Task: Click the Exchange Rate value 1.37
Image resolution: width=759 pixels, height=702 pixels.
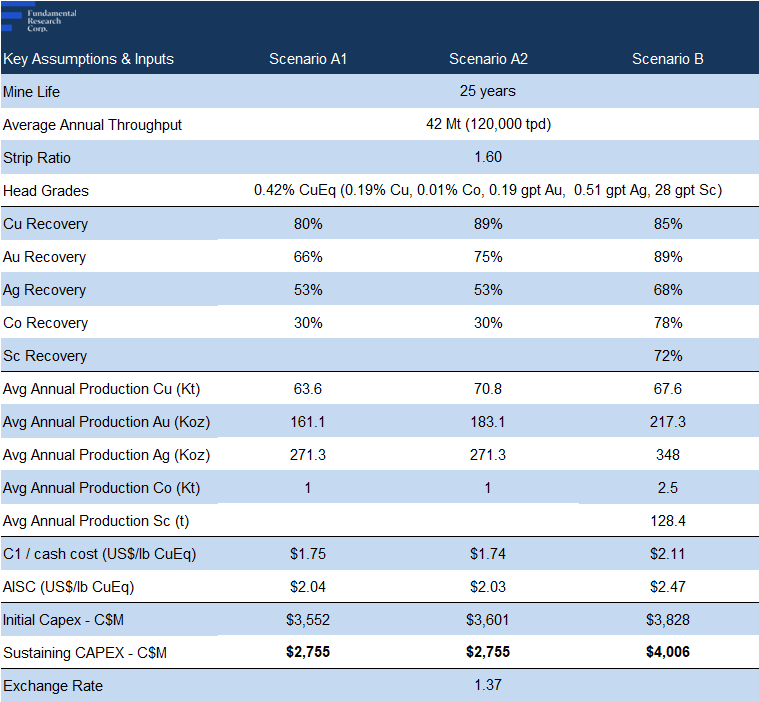Action: (x=488, y=686)
